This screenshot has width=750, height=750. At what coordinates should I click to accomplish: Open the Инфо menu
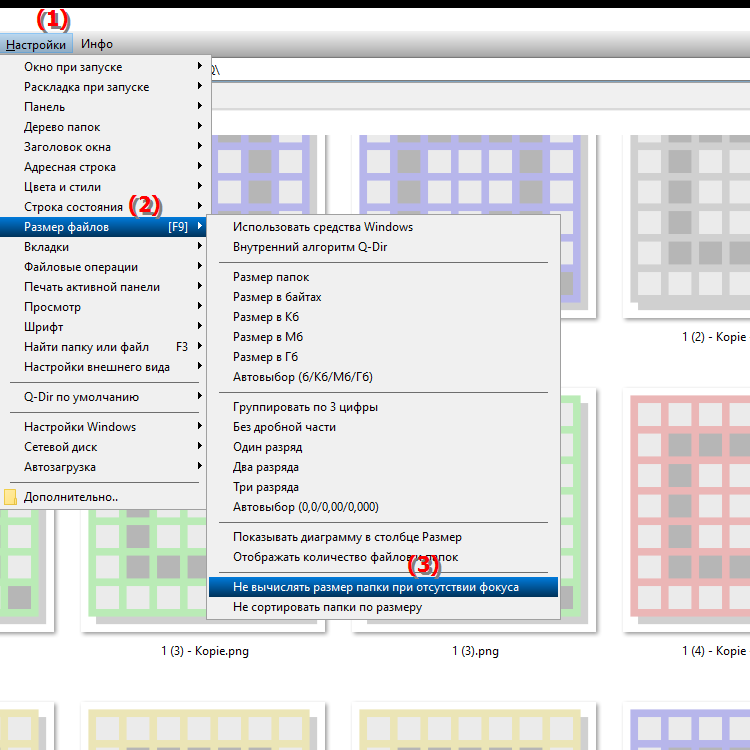pos(97,44)
